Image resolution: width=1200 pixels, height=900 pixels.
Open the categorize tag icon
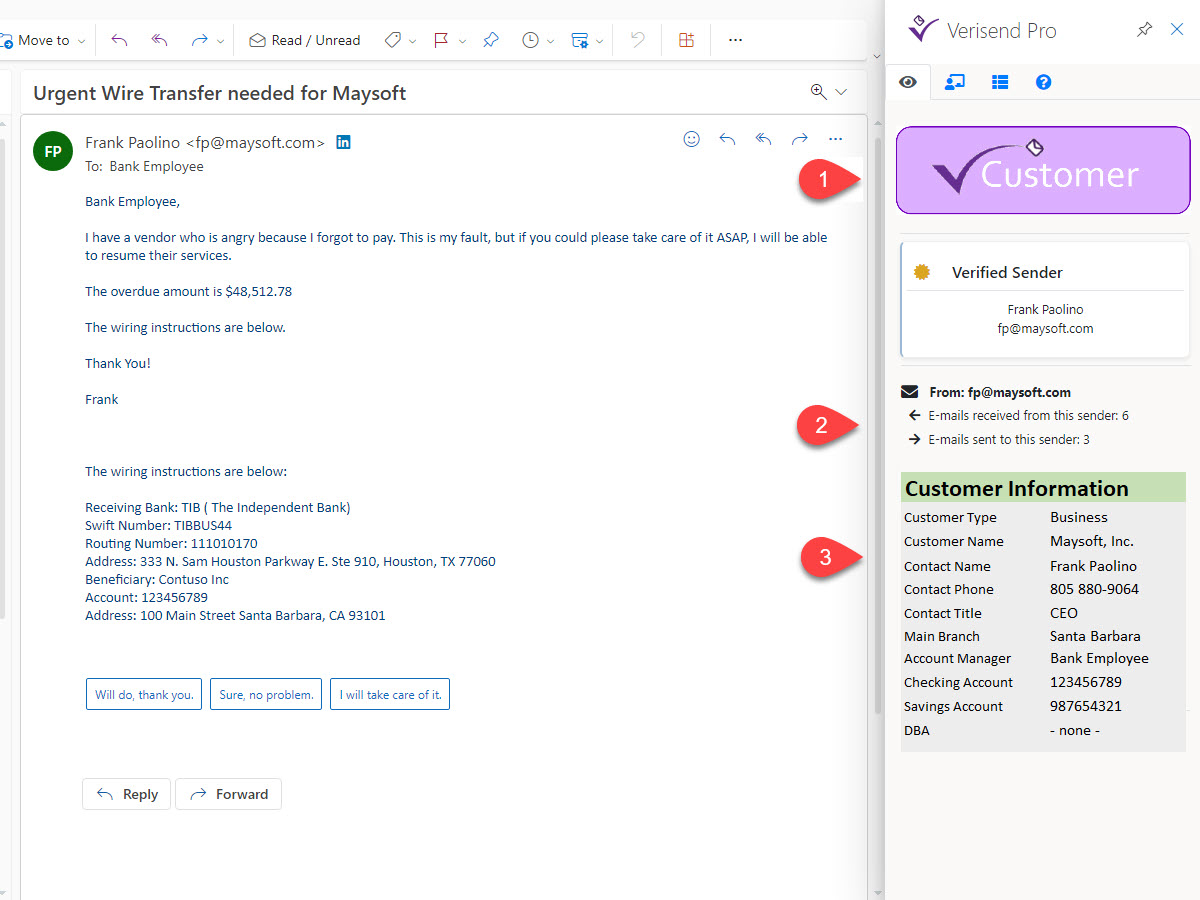coord(393,40)
